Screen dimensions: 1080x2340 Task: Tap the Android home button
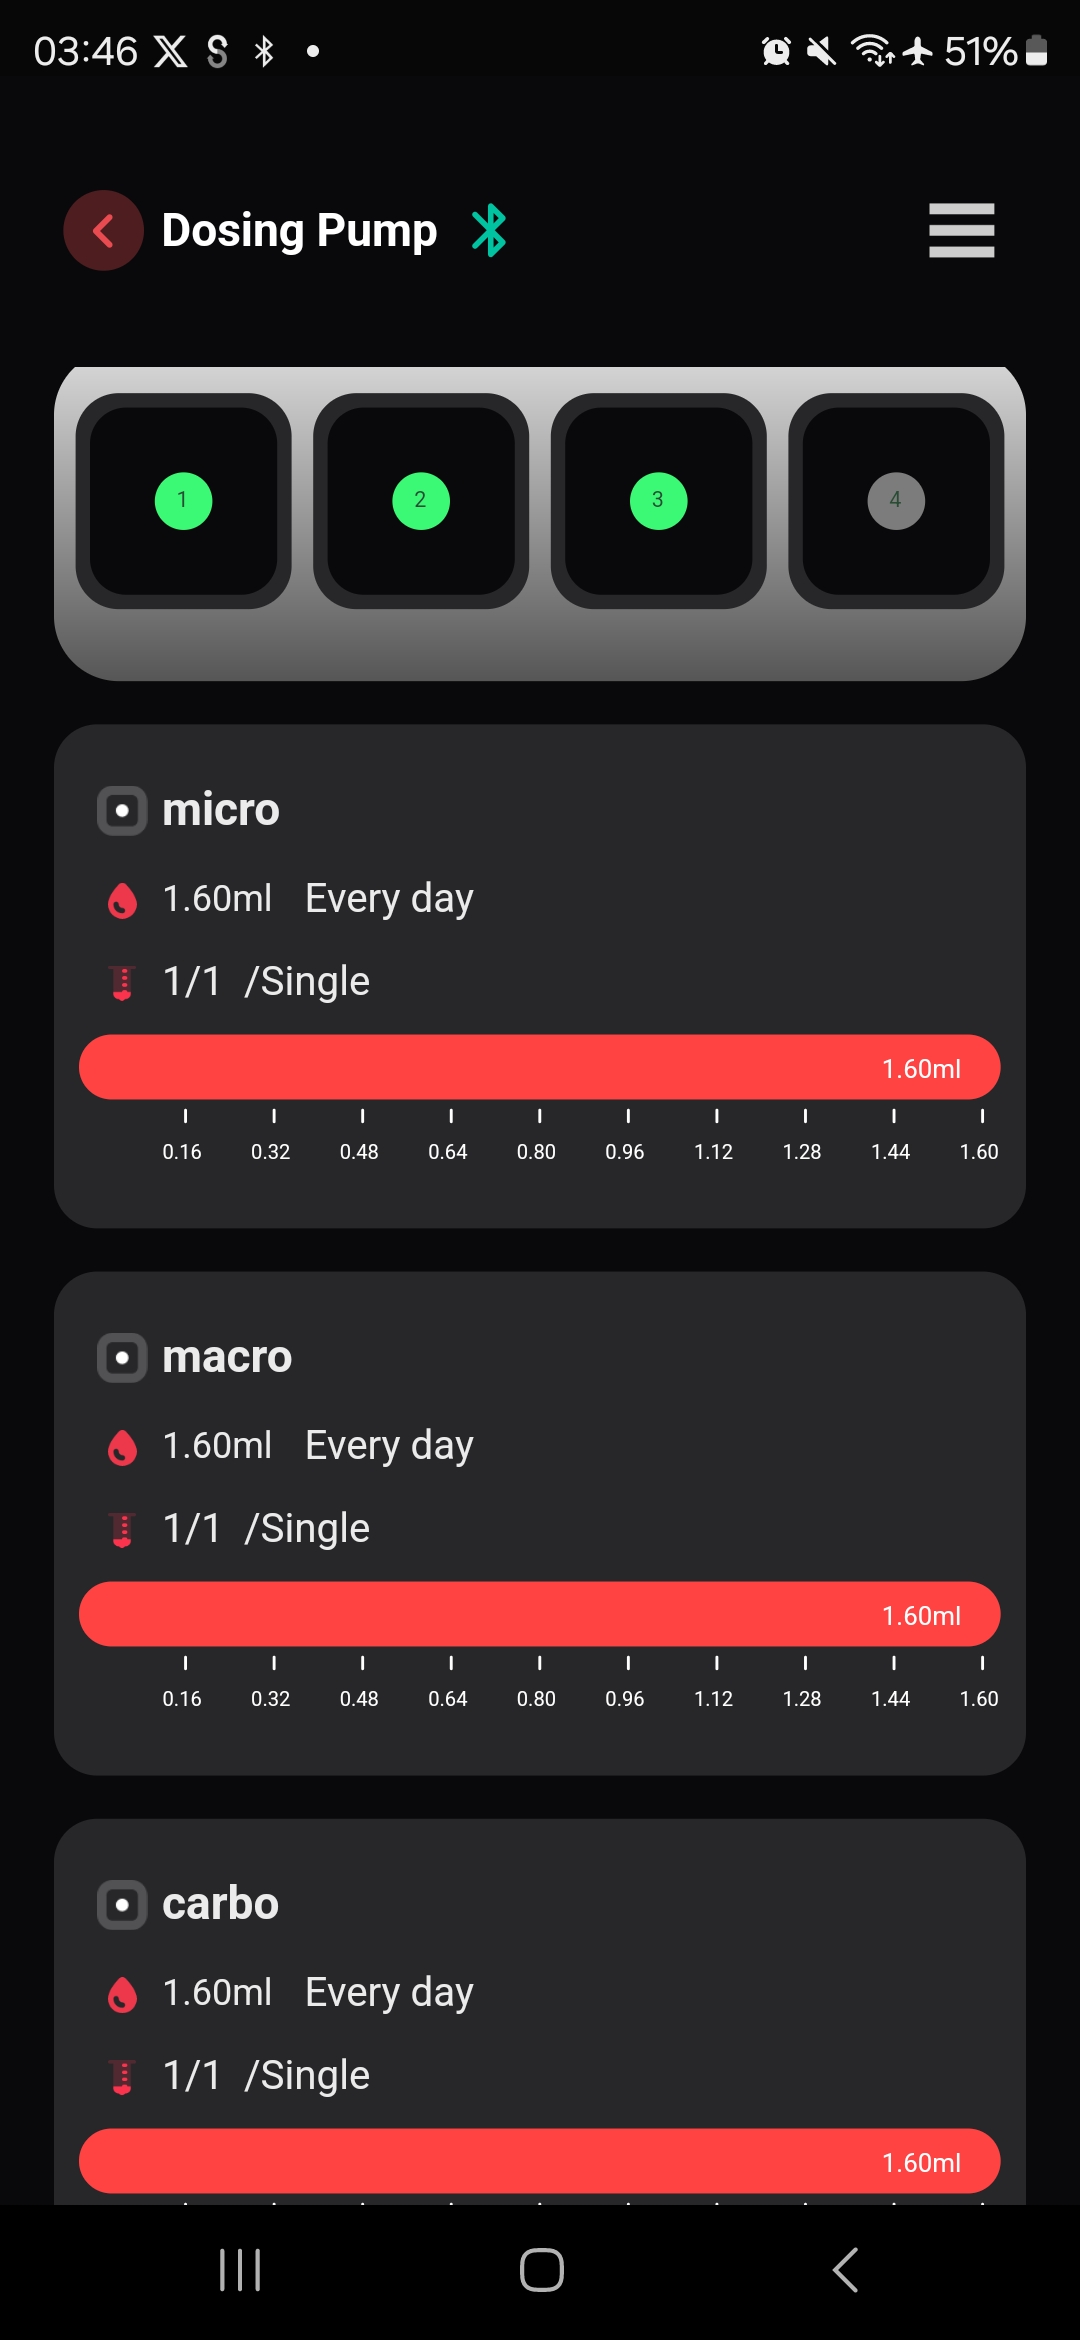[541, 2270]
